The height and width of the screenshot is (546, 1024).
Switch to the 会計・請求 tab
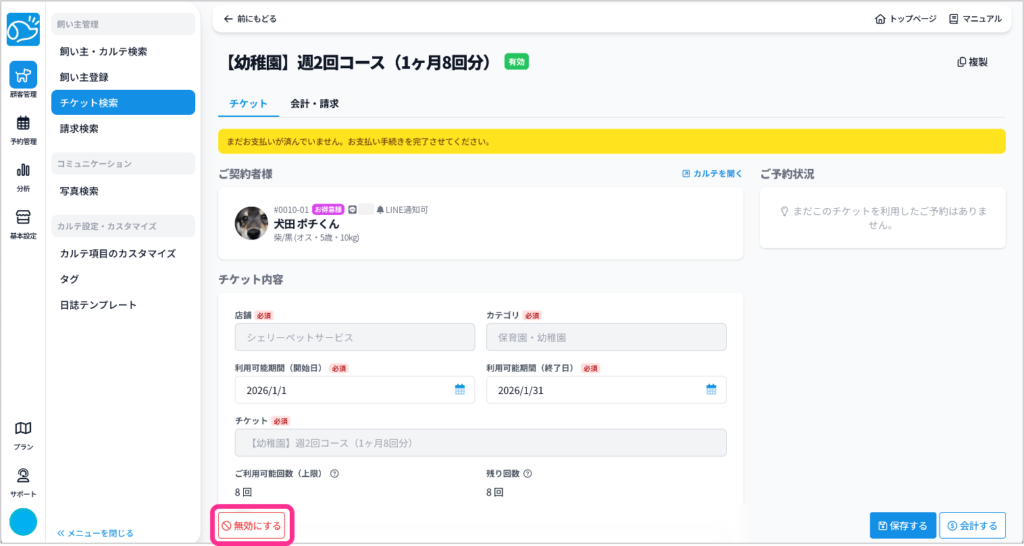[x=314, y=103]
